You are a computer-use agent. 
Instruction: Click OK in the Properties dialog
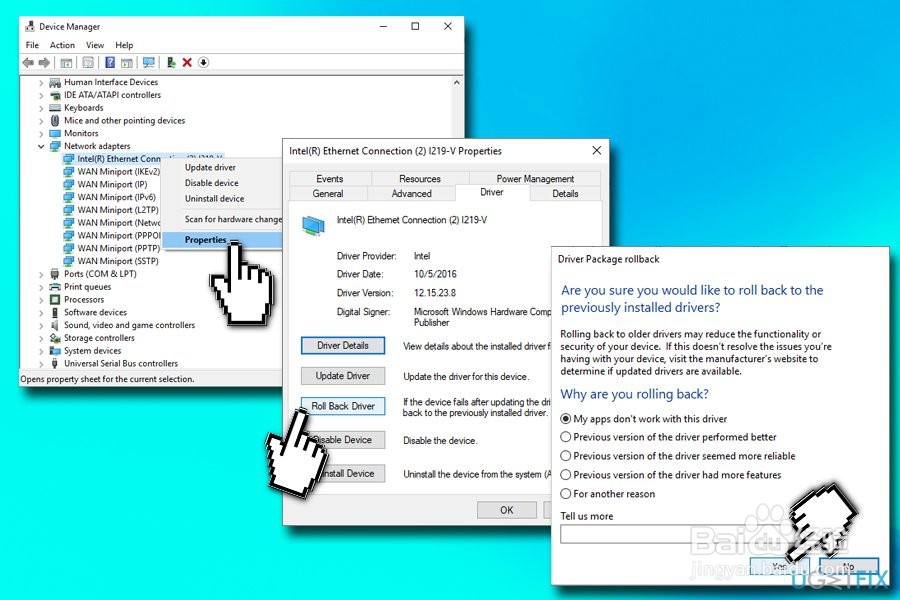507,510
